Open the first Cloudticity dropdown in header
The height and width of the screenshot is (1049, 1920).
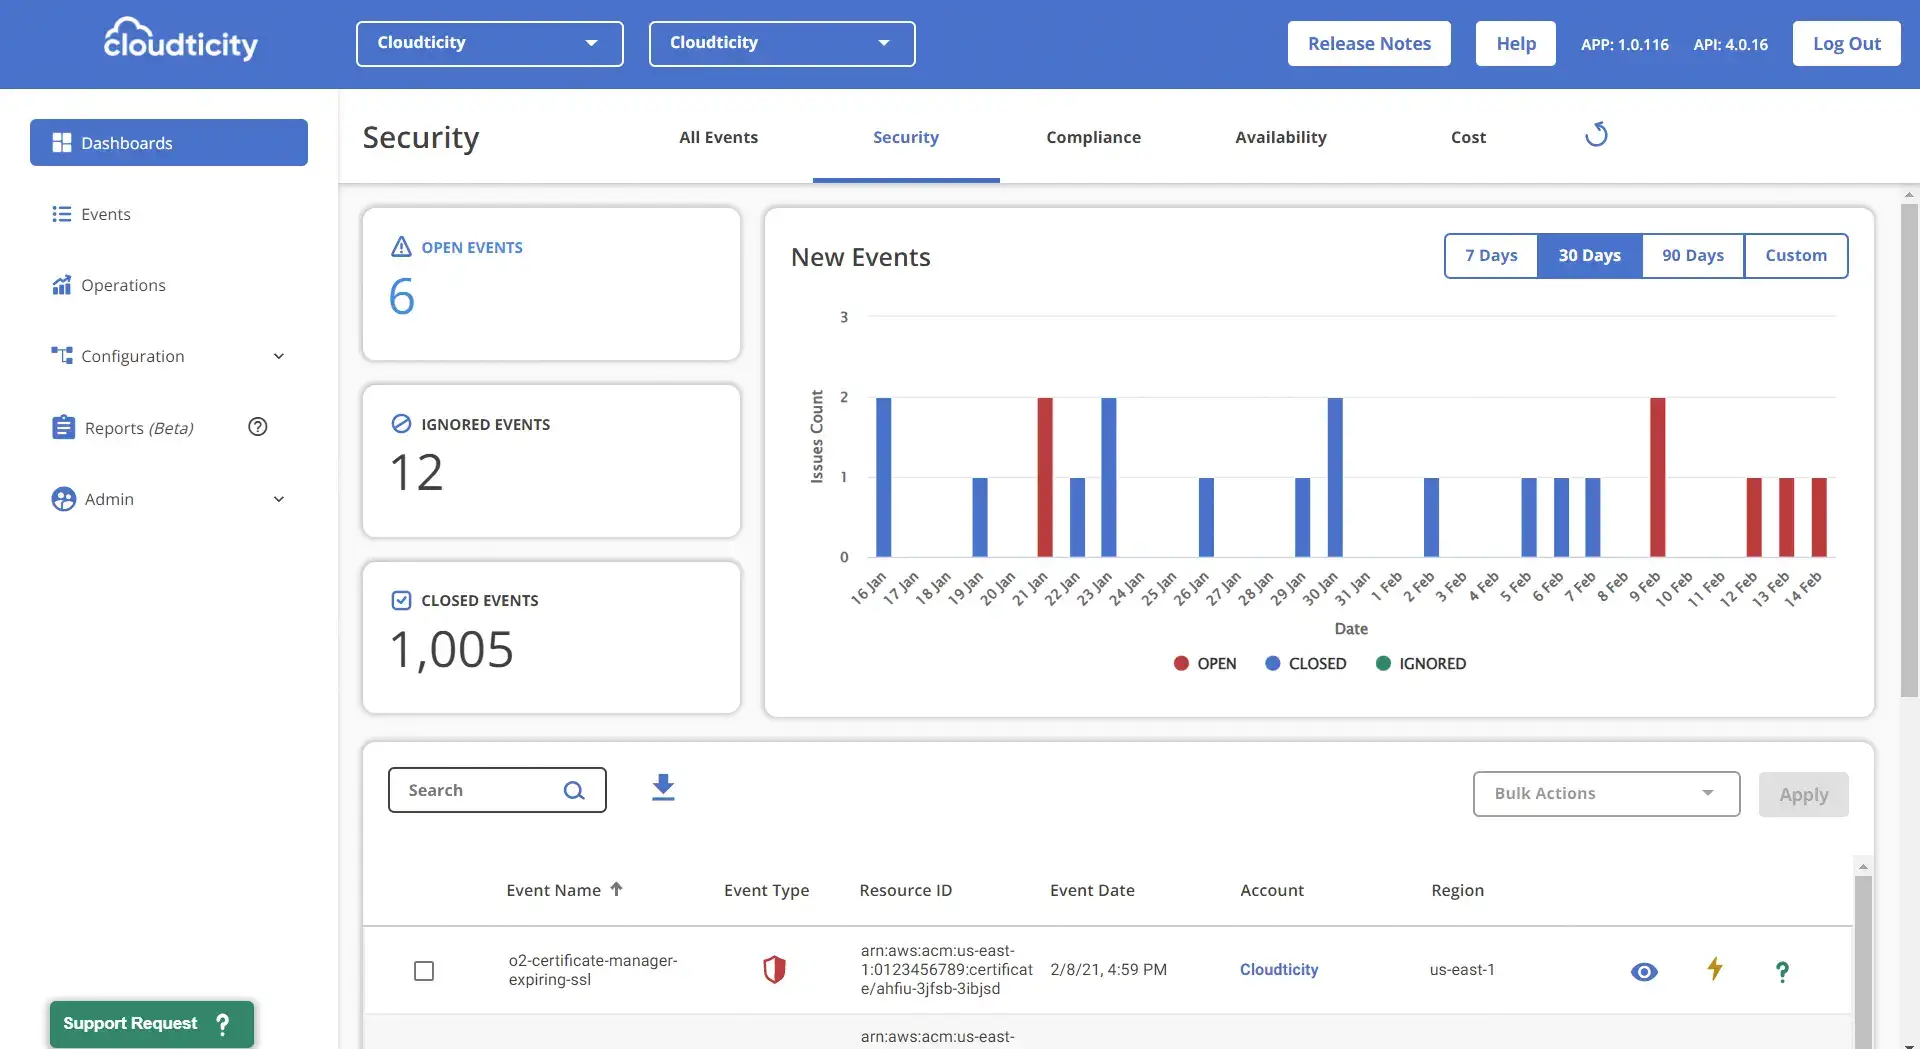[490, 43]
